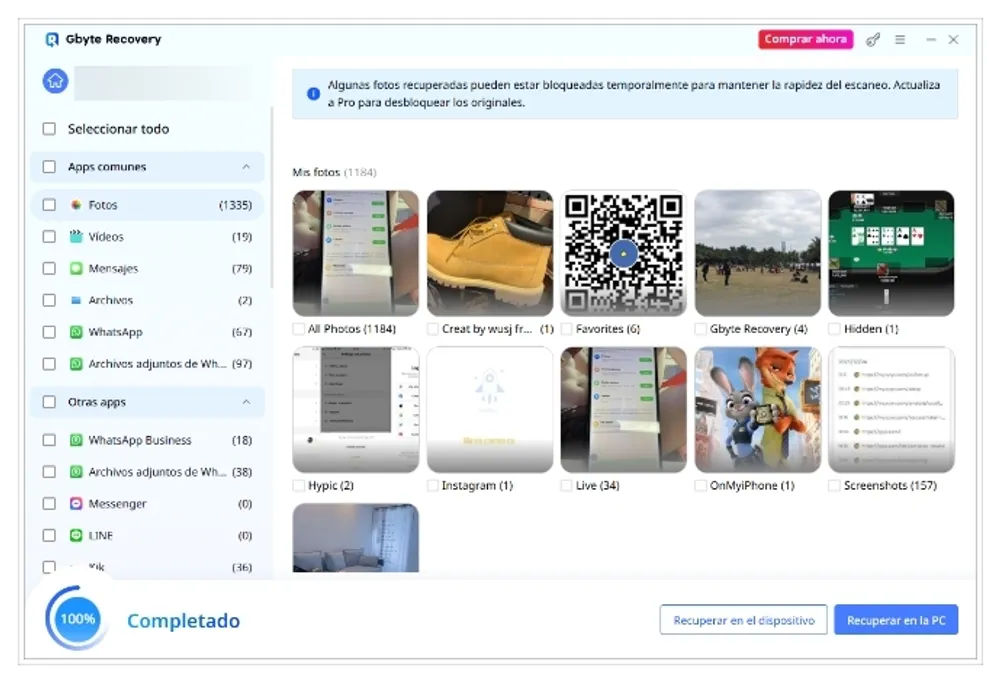Image resolution: width=1000 pixels, height=682 pixels.
Task: Click icon of Archivos adjuntos (38)
Action: pos(76,472)
